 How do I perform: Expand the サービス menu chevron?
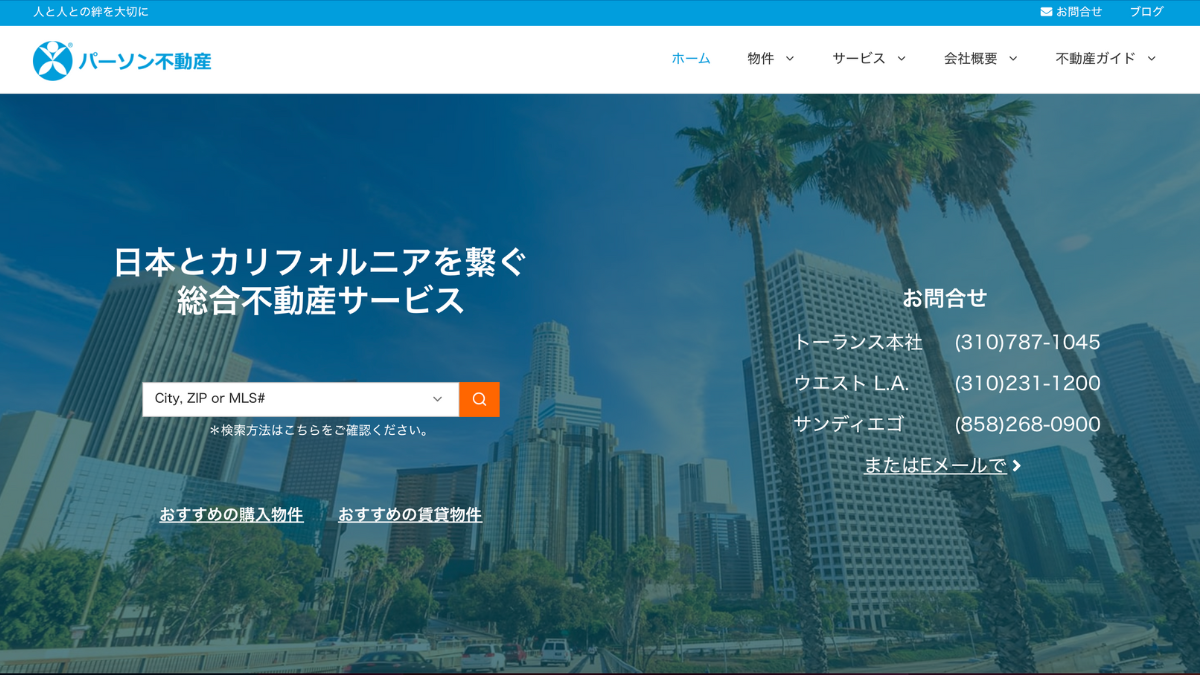pos(901,59)
